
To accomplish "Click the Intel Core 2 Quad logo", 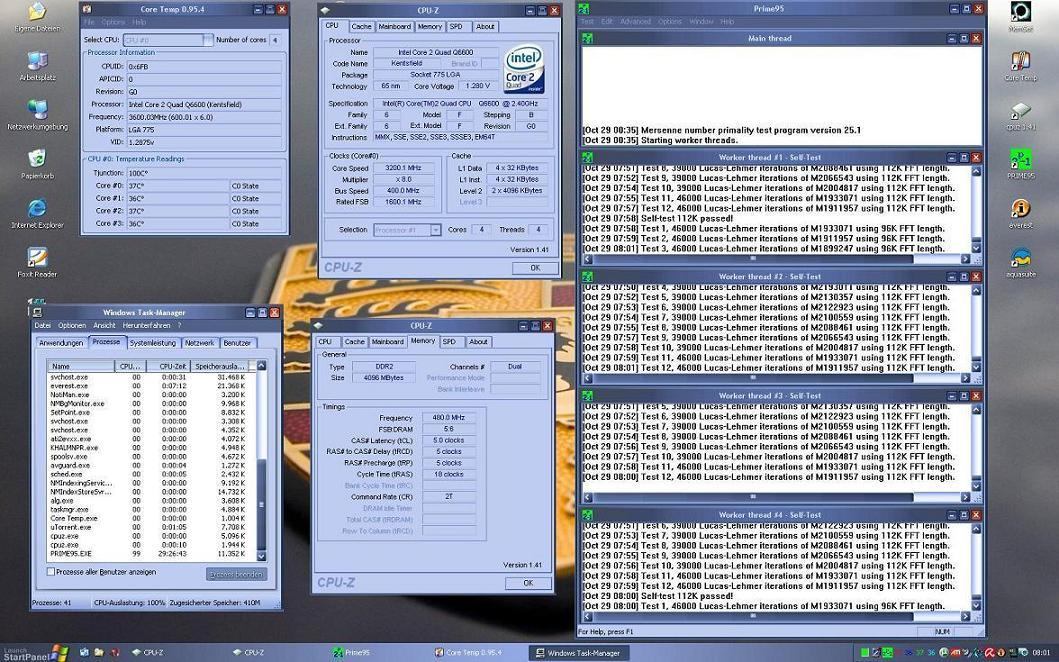I will (524, 70).
